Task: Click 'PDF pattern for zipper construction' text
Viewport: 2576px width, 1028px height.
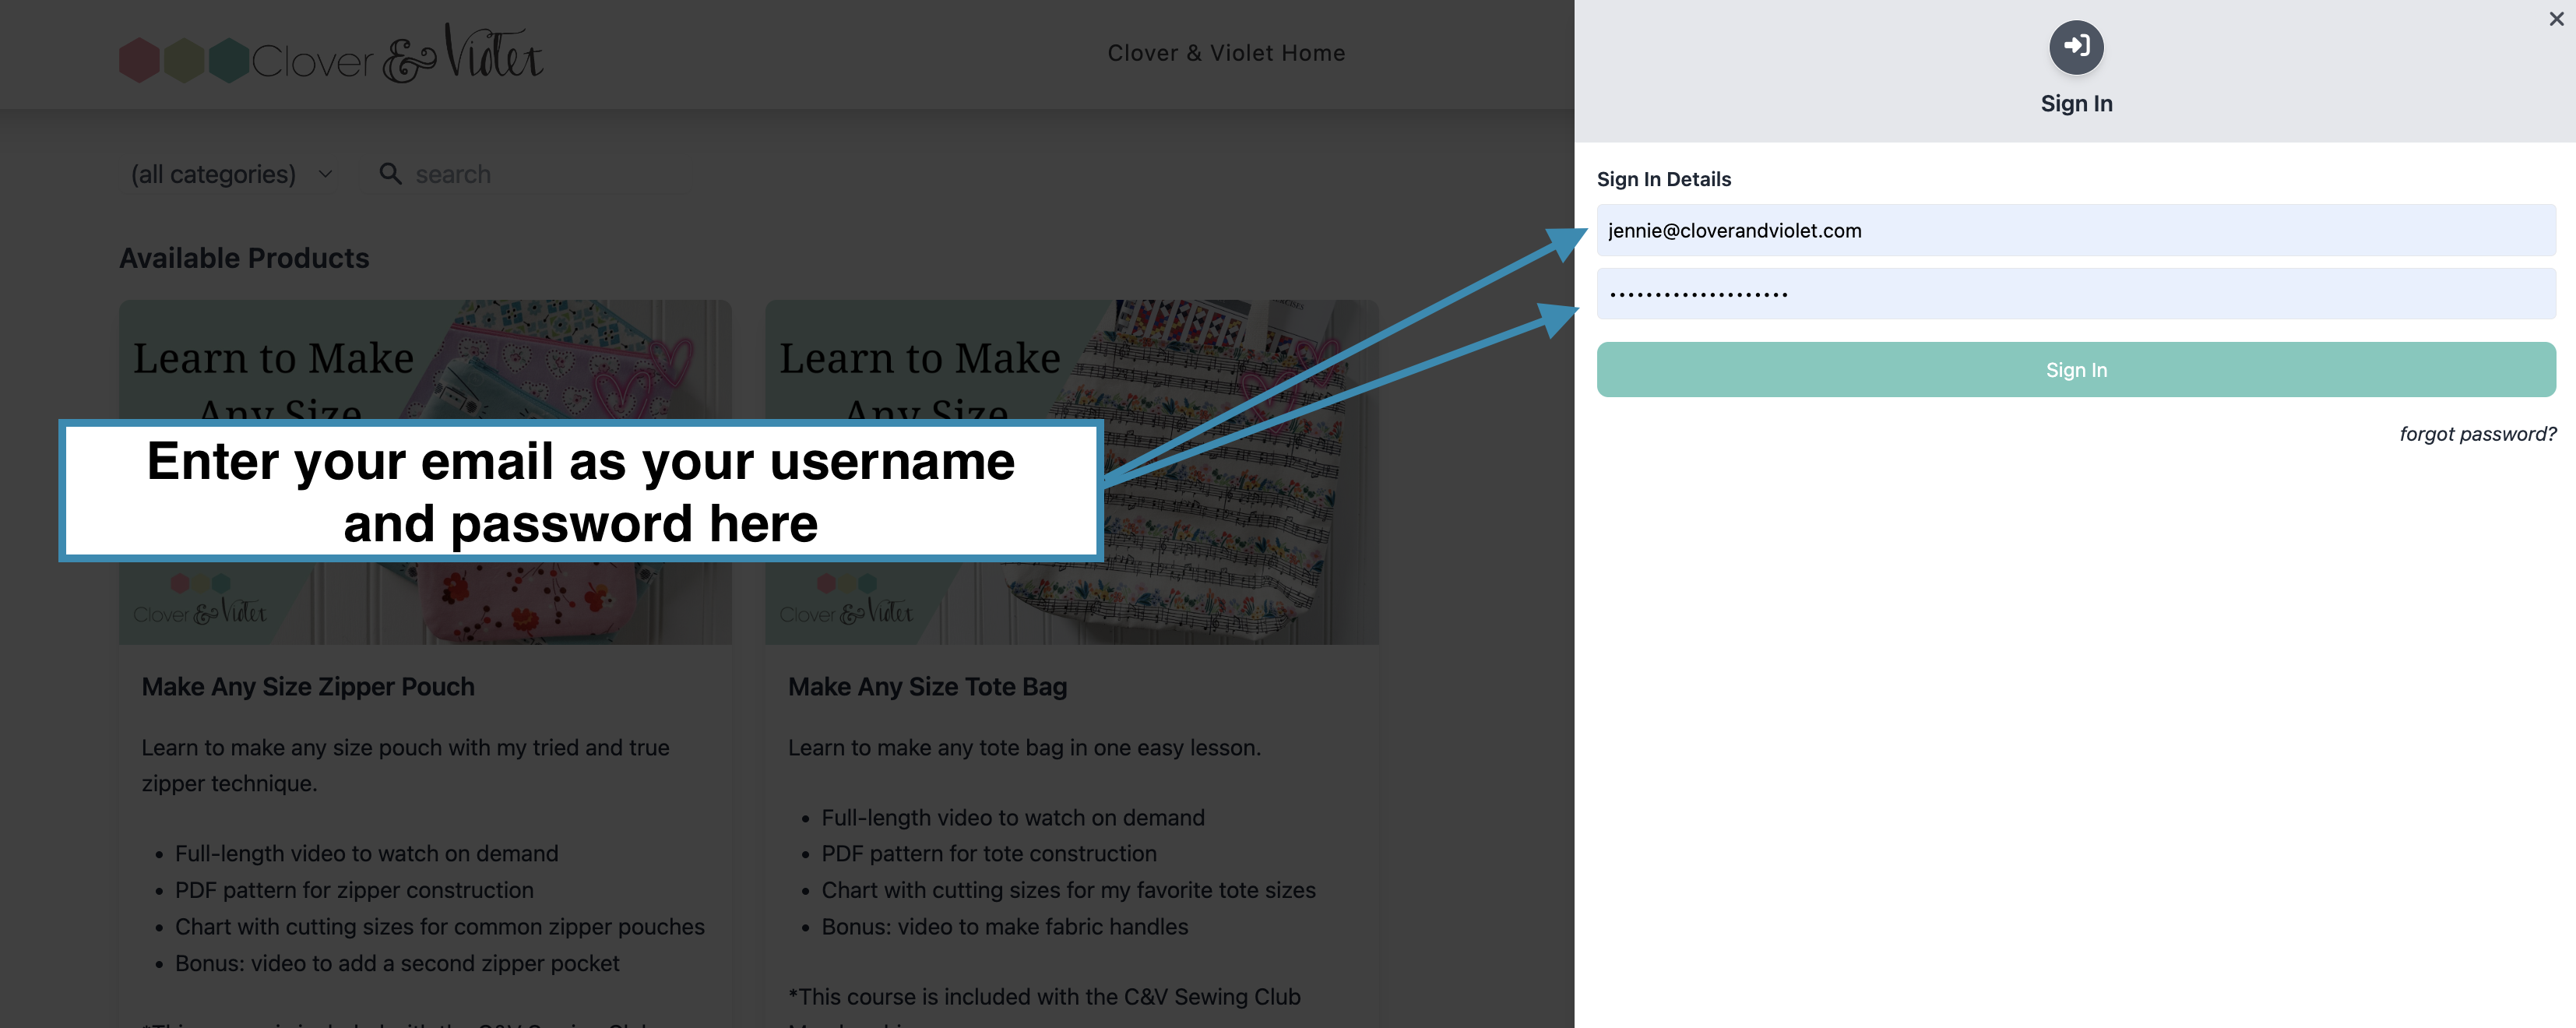Action: coord(354,890)
